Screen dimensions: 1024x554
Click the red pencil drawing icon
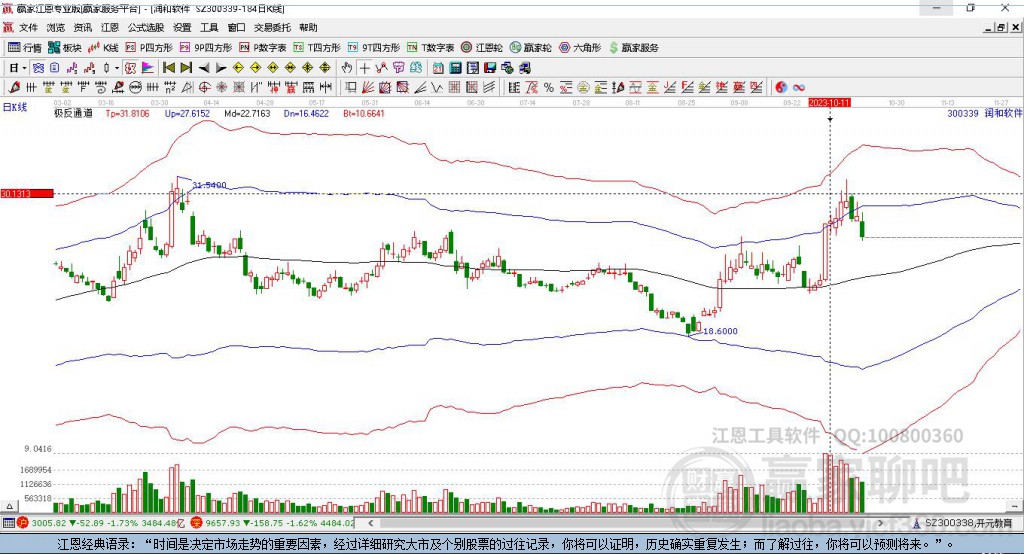pyautogui.click(x=14, y=88)
